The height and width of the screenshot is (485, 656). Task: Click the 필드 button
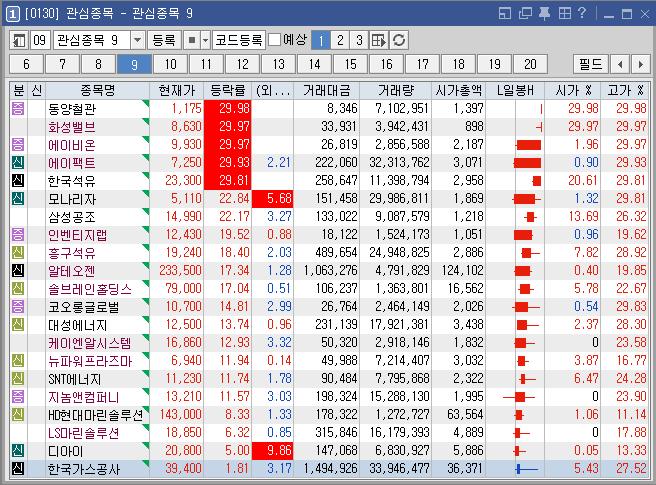[x=590, y=64]
